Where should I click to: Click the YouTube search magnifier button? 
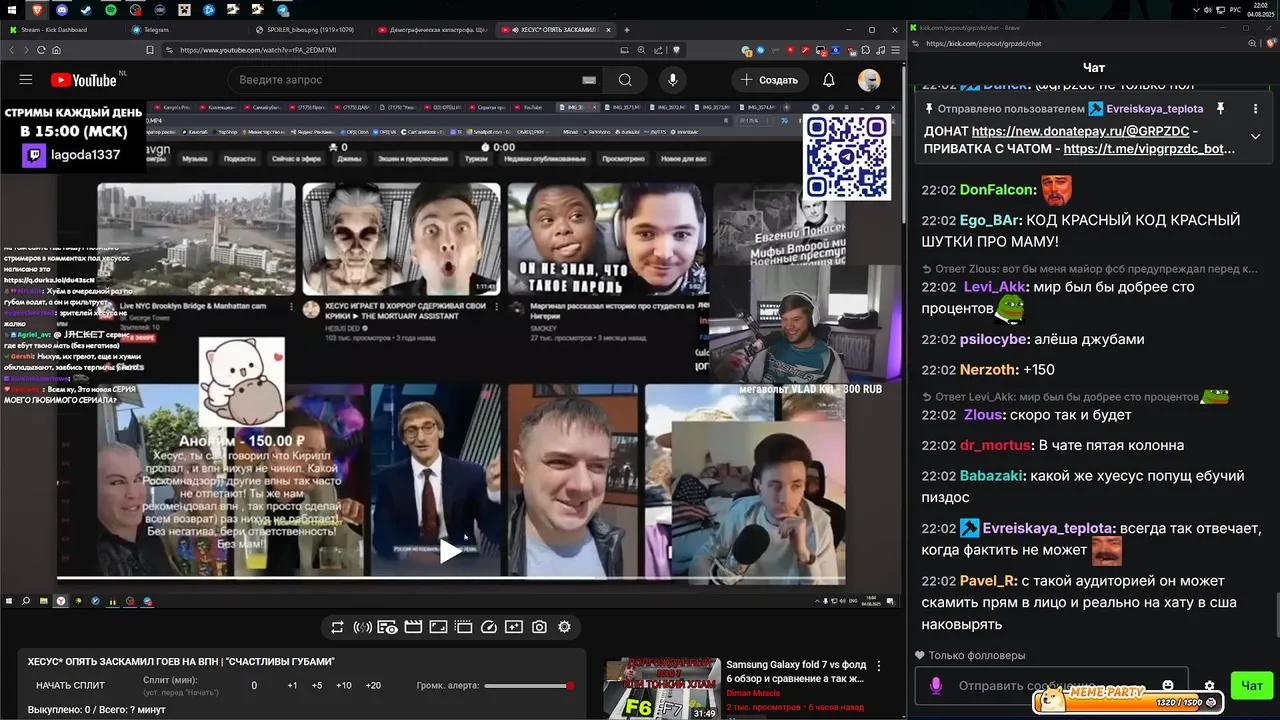coord(625,80)
